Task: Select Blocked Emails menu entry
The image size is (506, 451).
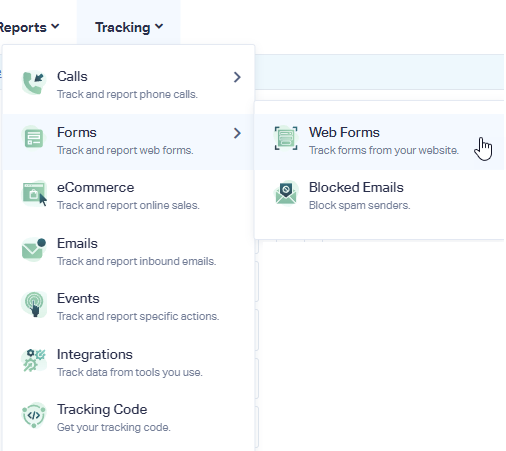Action: tap(379, 197)
